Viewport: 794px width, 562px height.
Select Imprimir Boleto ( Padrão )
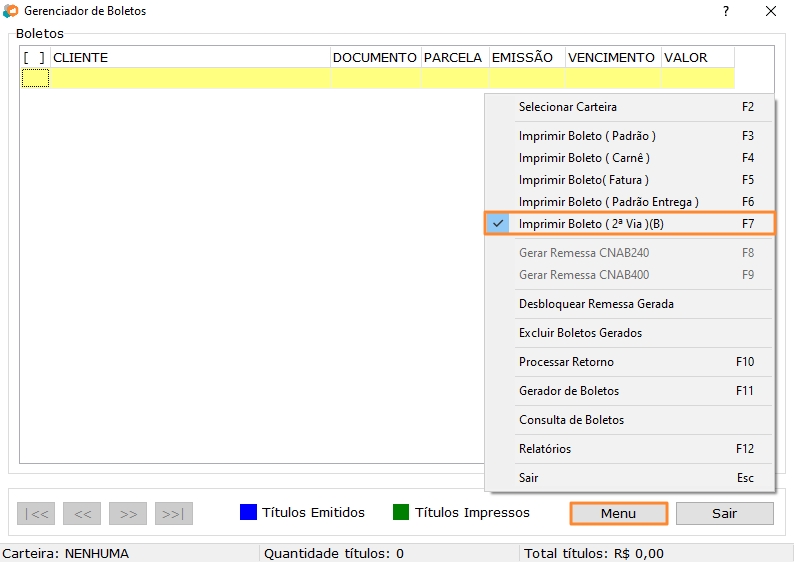[629, 136]
